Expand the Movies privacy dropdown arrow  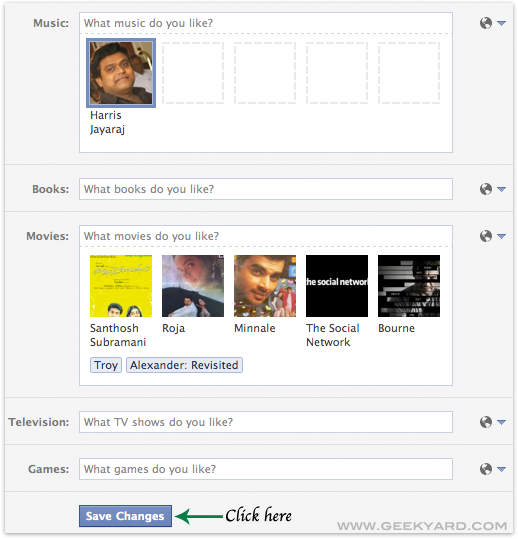(x=502, y=236)
